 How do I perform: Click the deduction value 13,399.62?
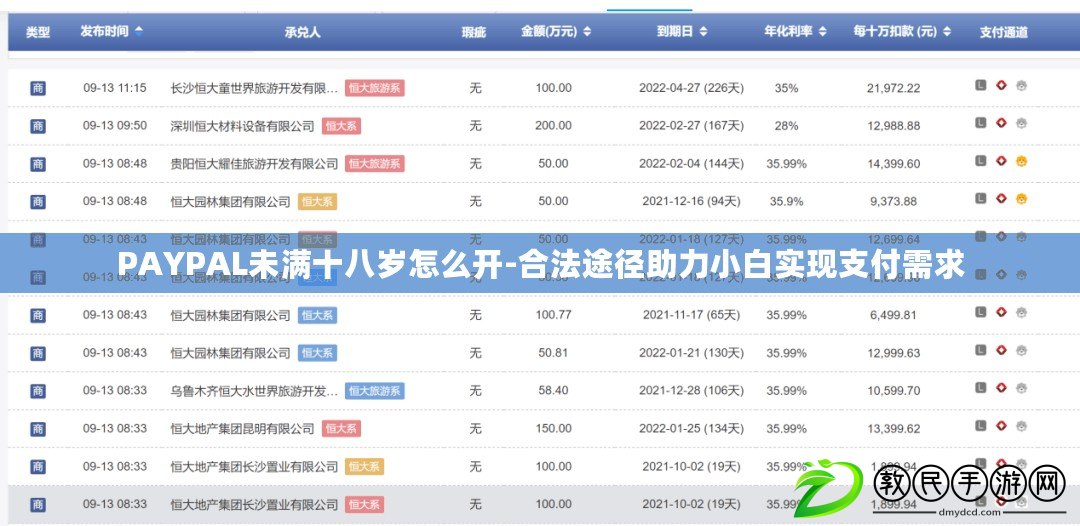click(893, 429)
